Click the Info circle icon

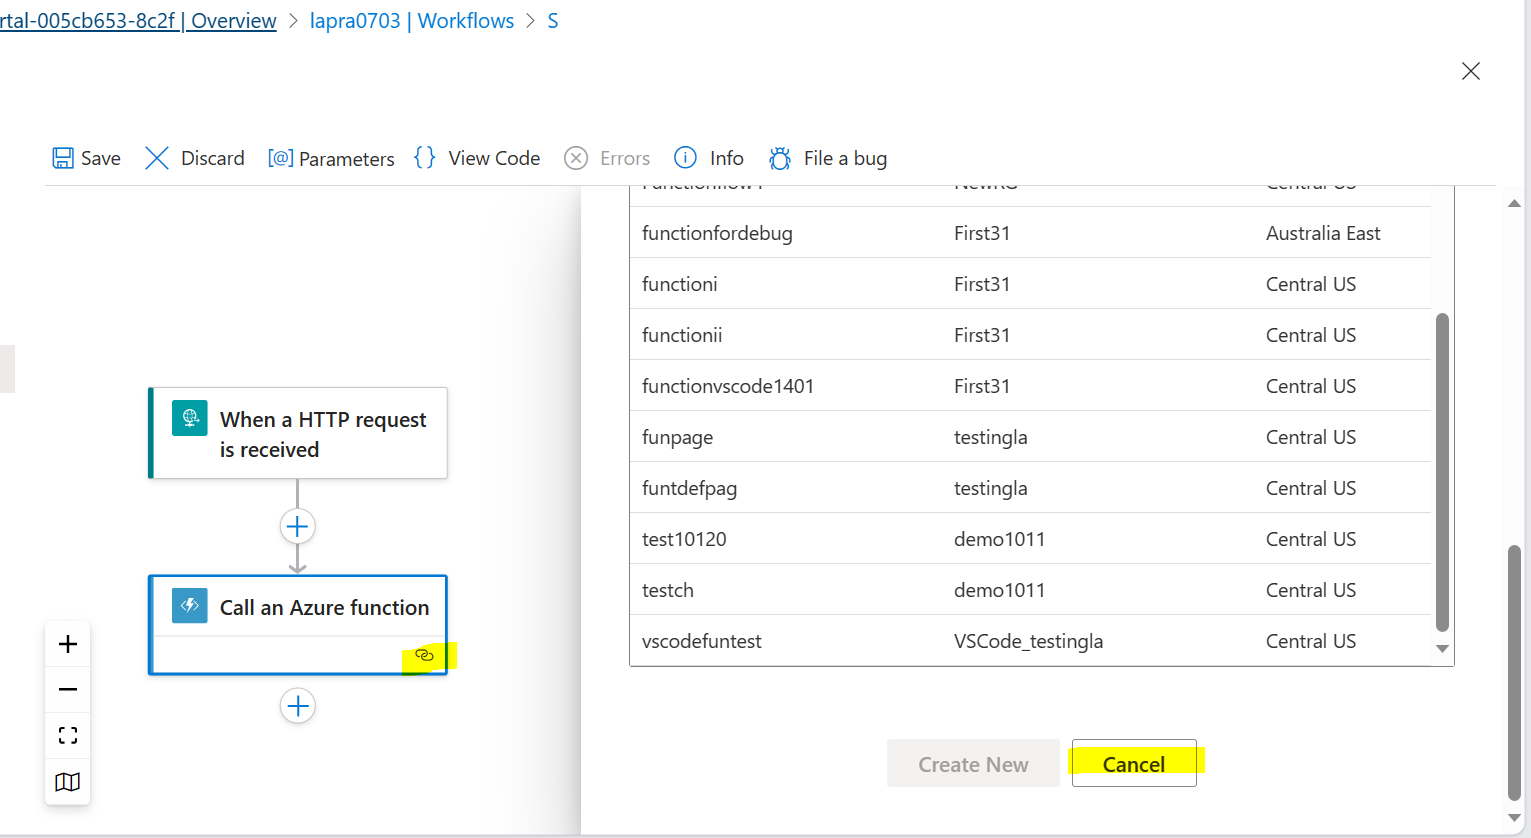coord(685,158)
